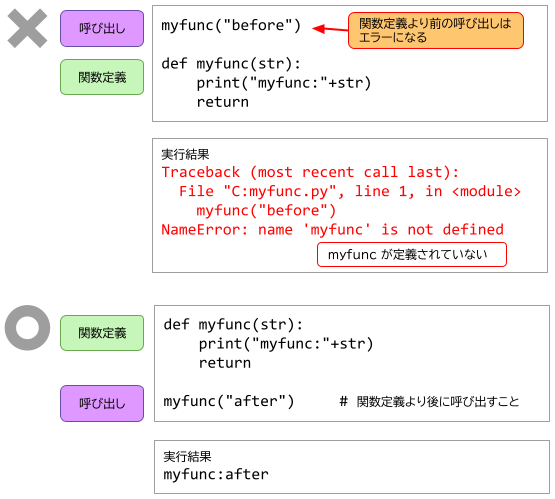
Task: Click the return line in the top code box
Action: click(x=223, y=102)
